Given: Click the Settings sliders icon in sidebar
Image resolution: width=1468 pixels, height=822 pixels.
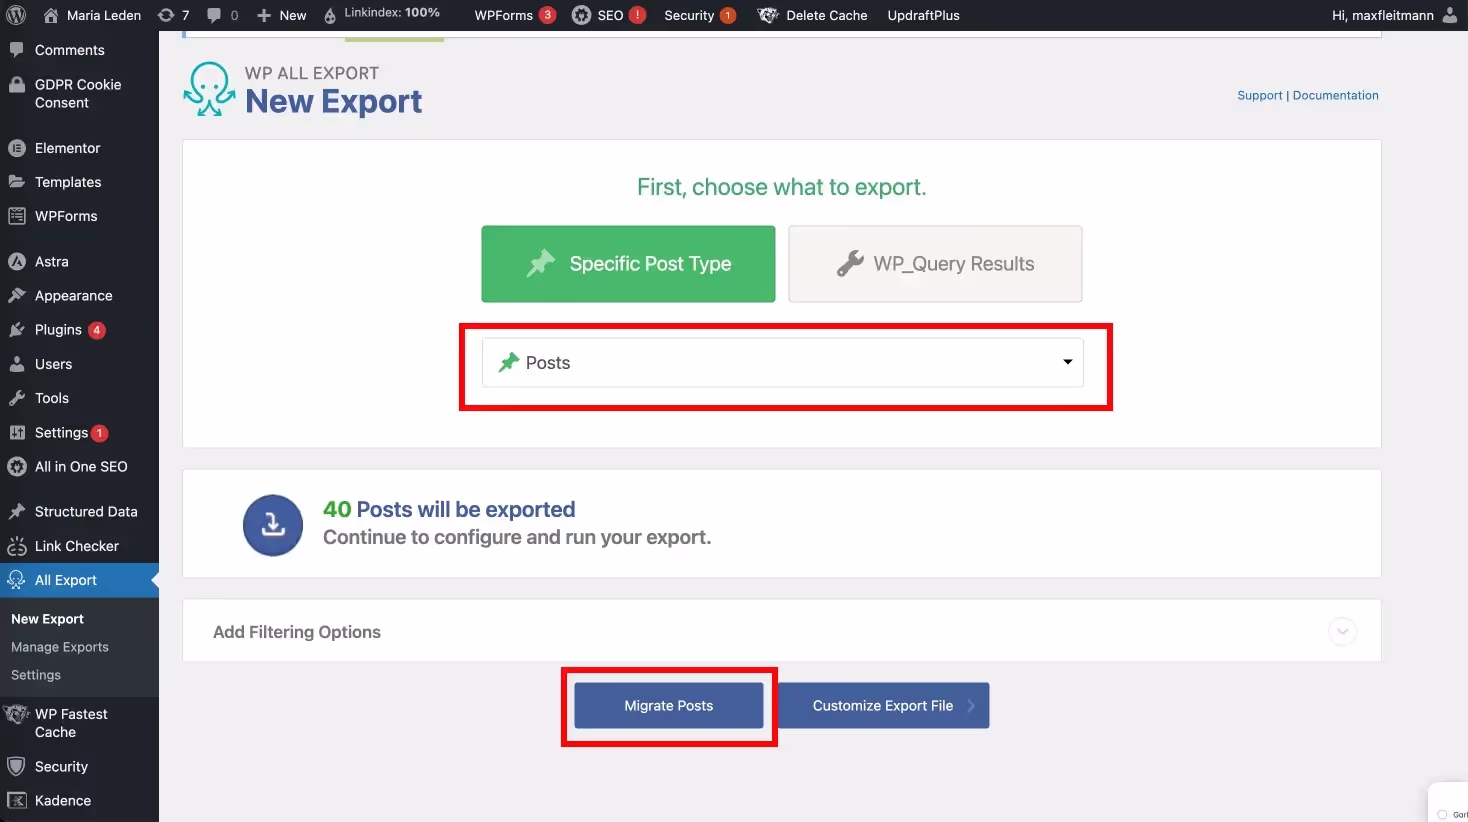Looking at the screenshot, I should point(16,433).
